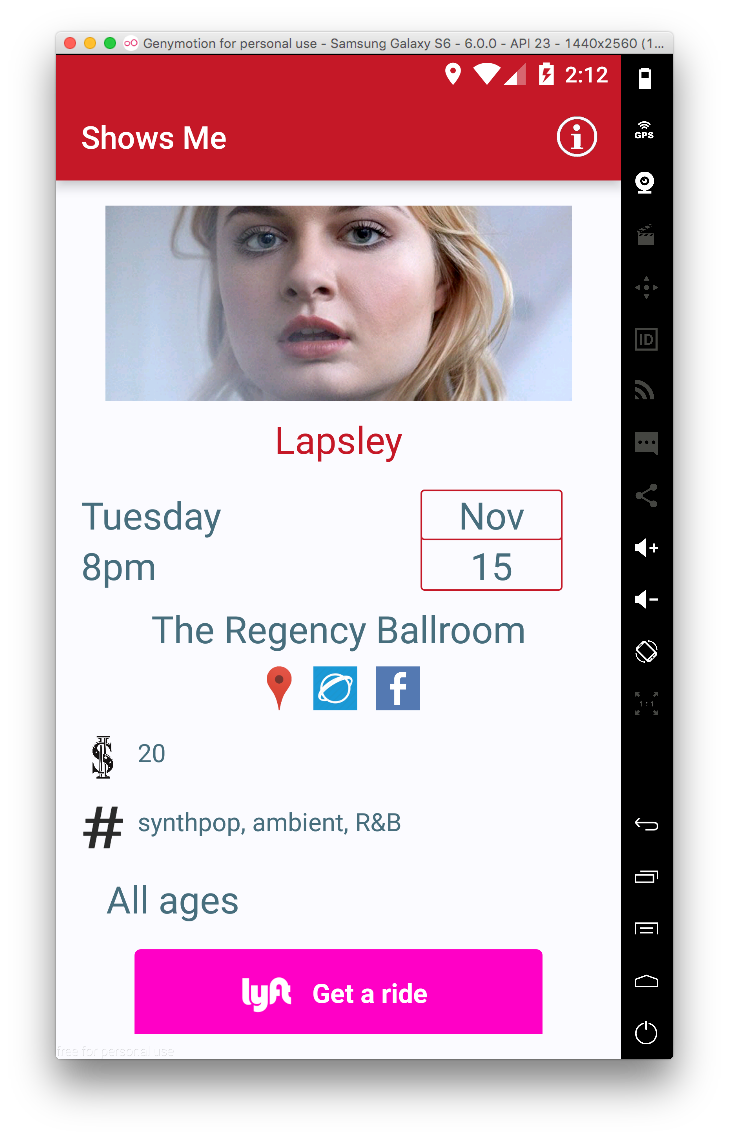Open Android recent apps button

click(645, 877)
